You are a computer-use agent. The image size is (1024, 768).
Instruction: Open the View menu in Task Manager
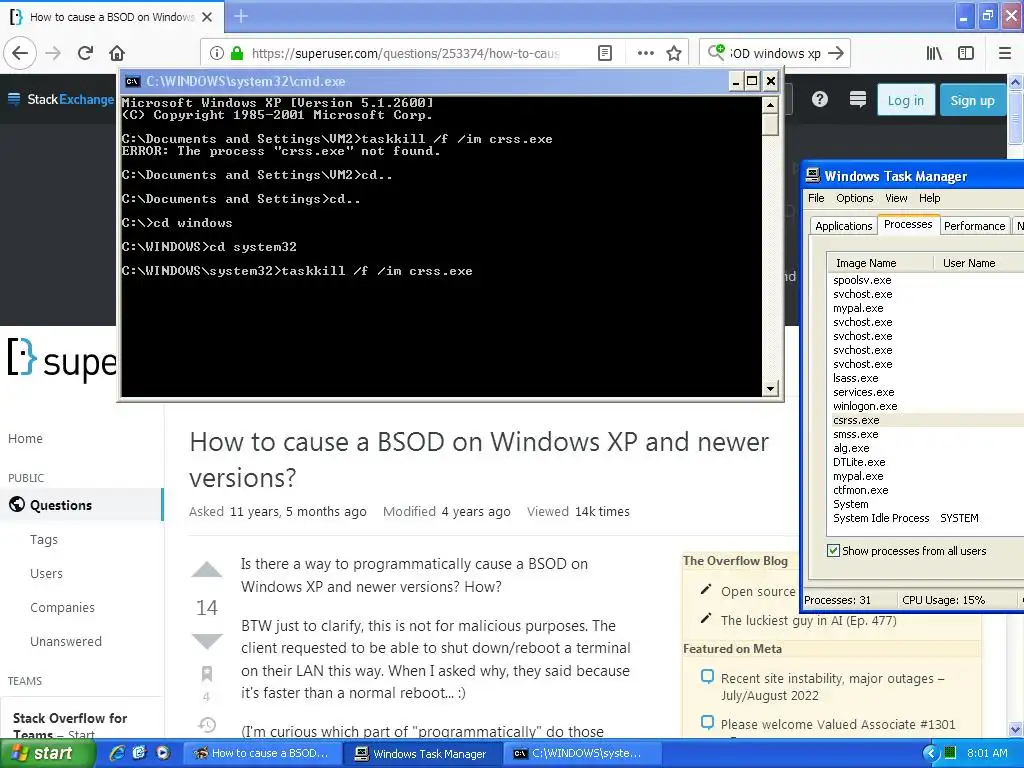click(x=896, y=198)
